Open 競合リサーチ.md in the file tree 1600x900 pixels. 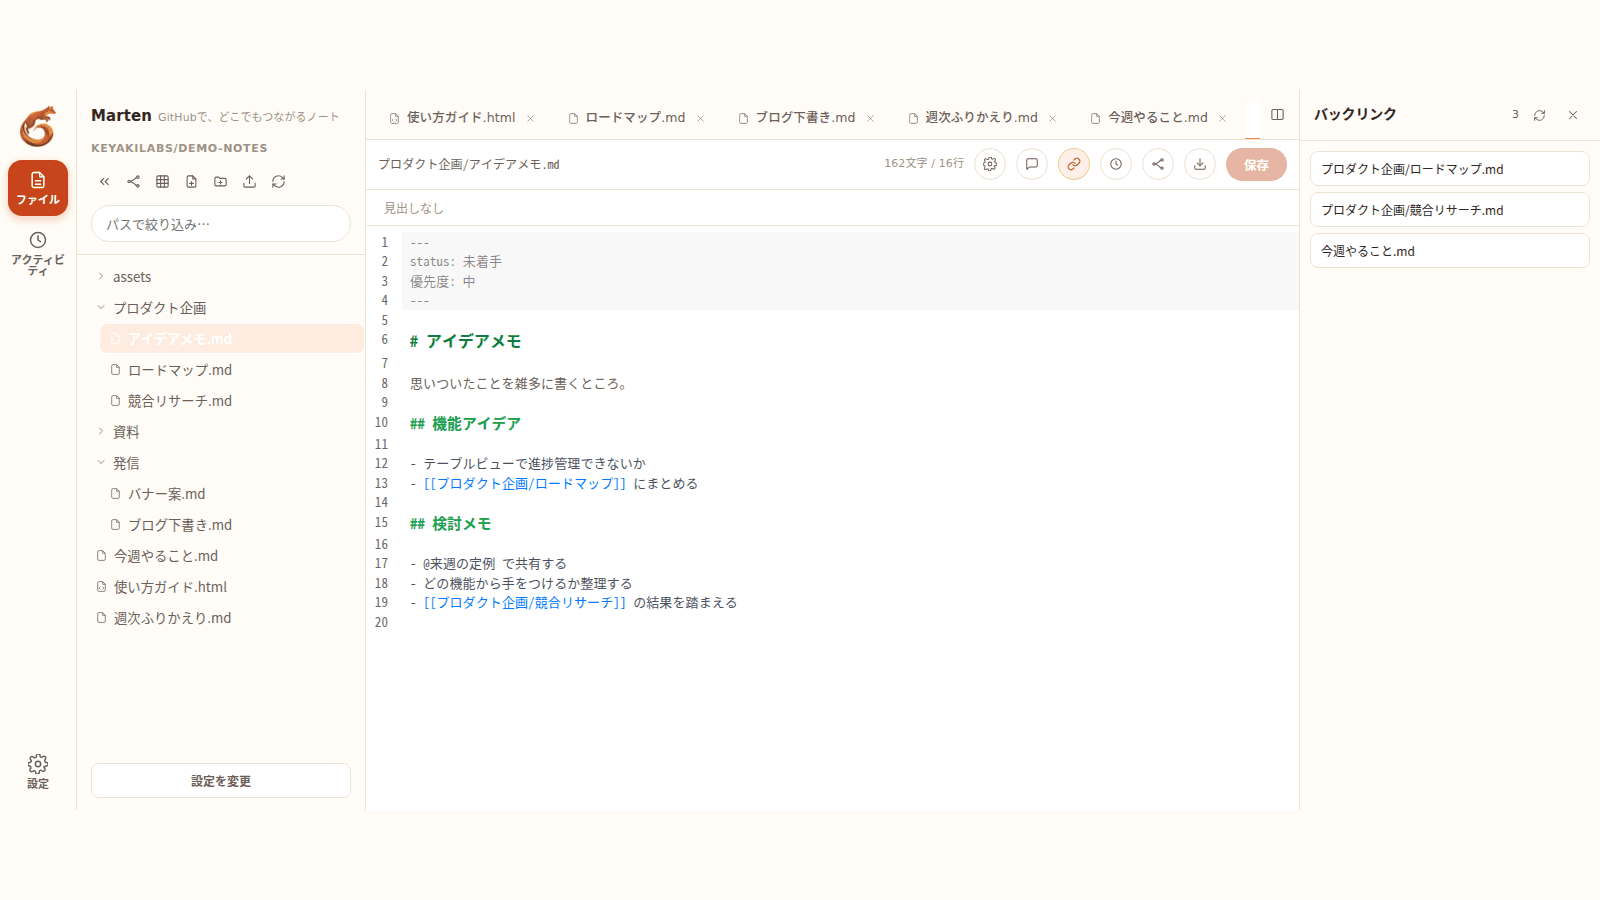pos(231,401)
